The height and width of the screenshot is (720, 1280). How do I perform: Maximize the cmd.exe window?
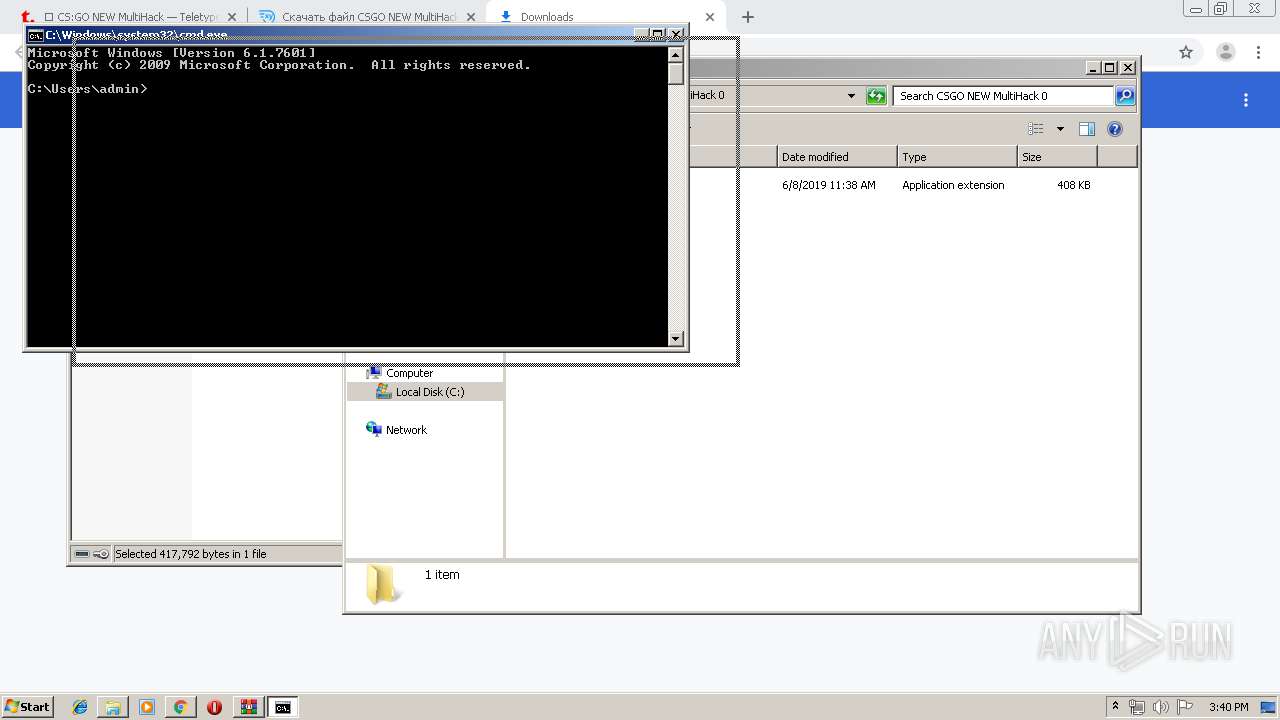[658, 34]
